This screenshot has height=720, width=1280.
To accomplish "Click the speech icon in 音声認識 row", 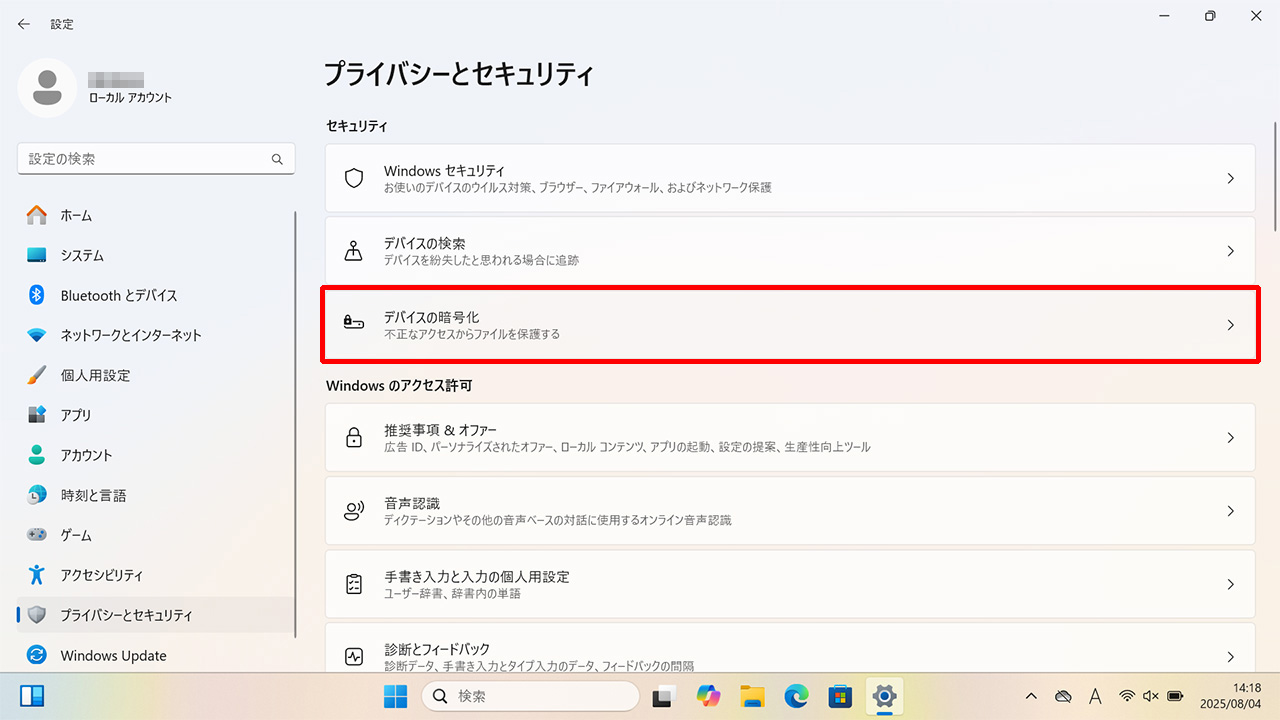I will (x=354, y=511).
